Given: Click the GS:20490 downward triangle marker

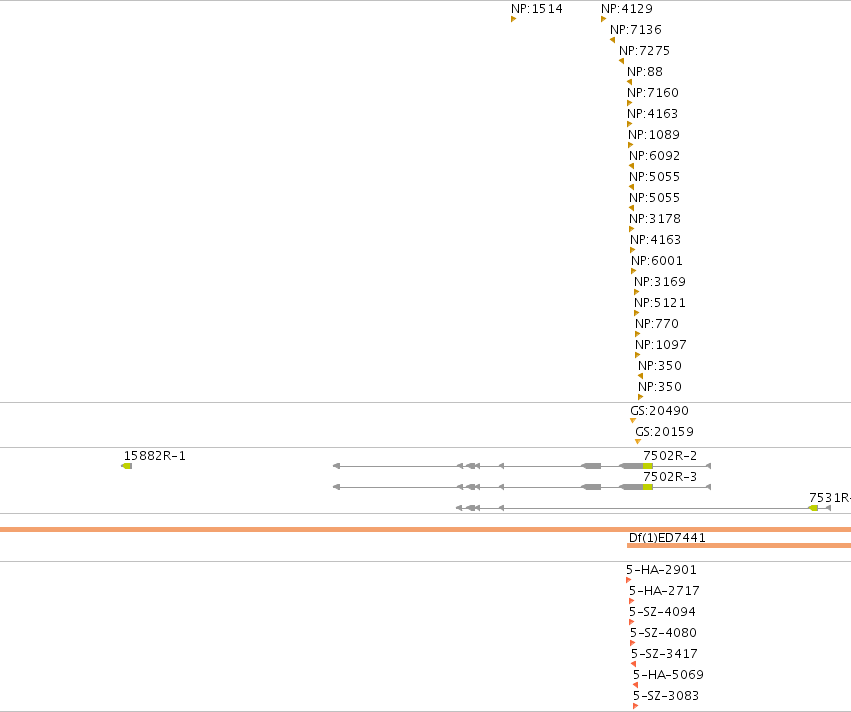Looking at the screenshot, I should 633,421.
